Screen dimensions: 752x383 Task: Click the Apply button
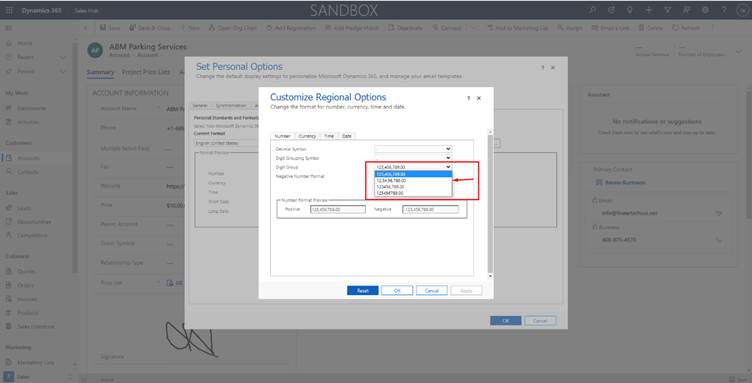point(466,290)
